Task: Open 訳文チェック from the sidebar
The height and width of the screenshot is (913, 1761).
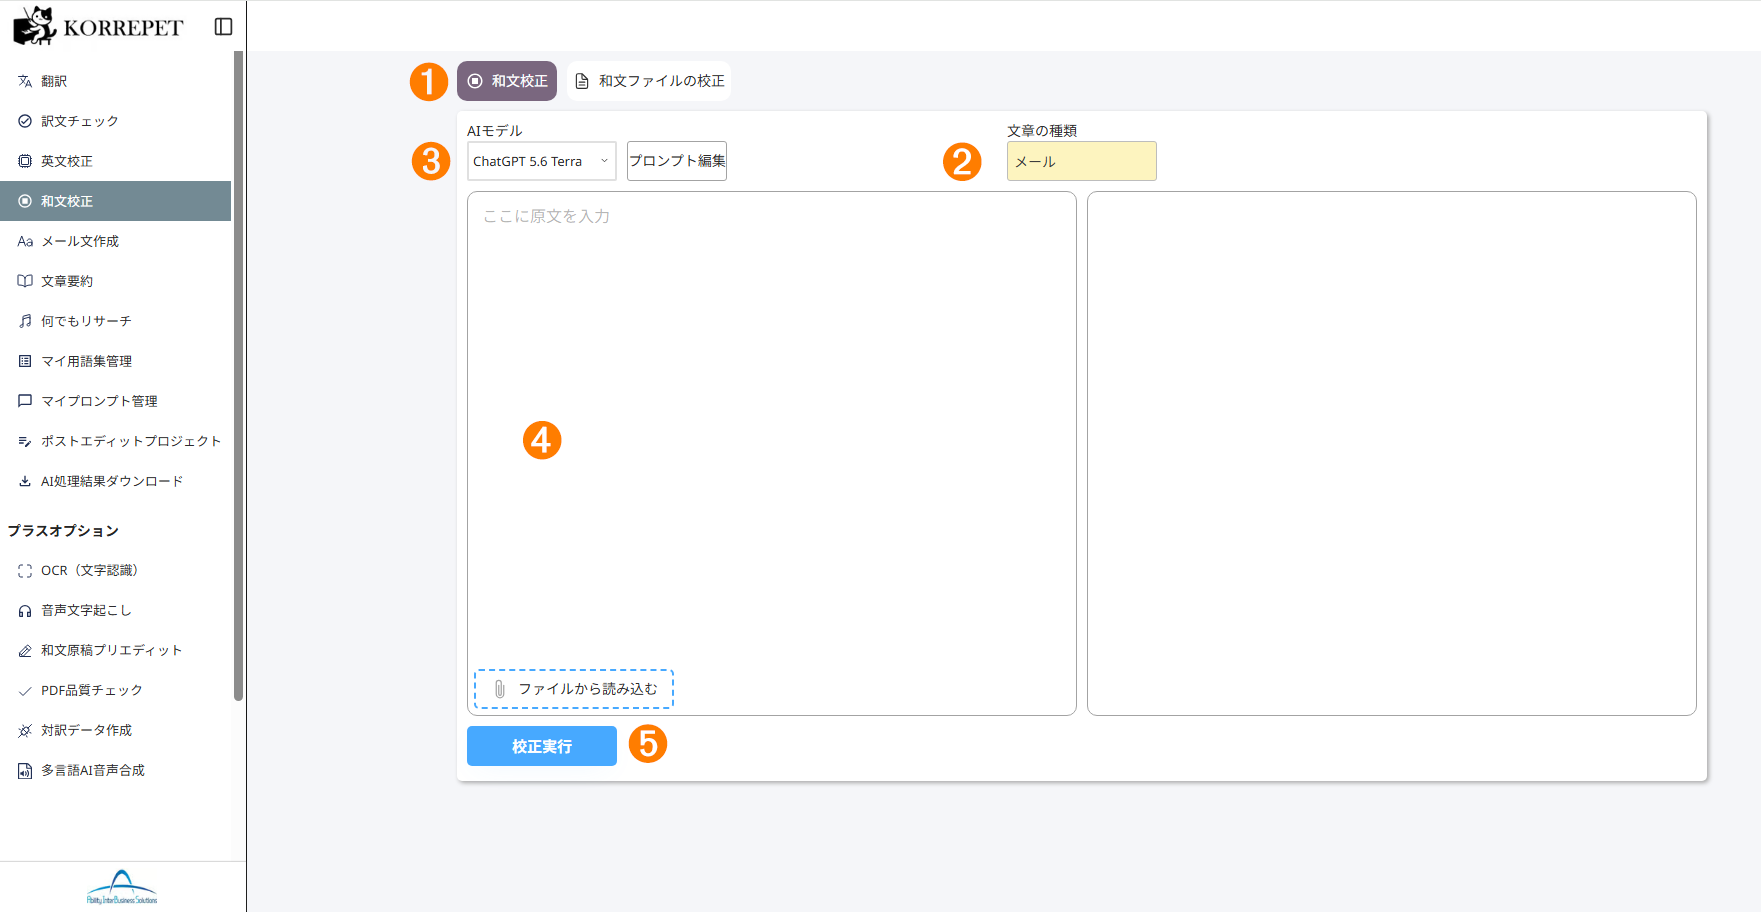Action: point(115,121)
